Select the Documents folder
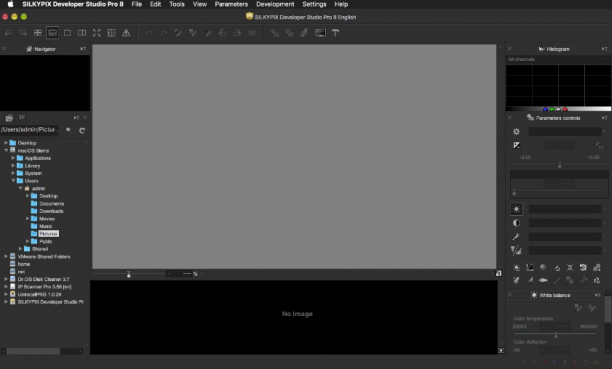This screenshot has width=612, height=369. click(x=52, y=203)
